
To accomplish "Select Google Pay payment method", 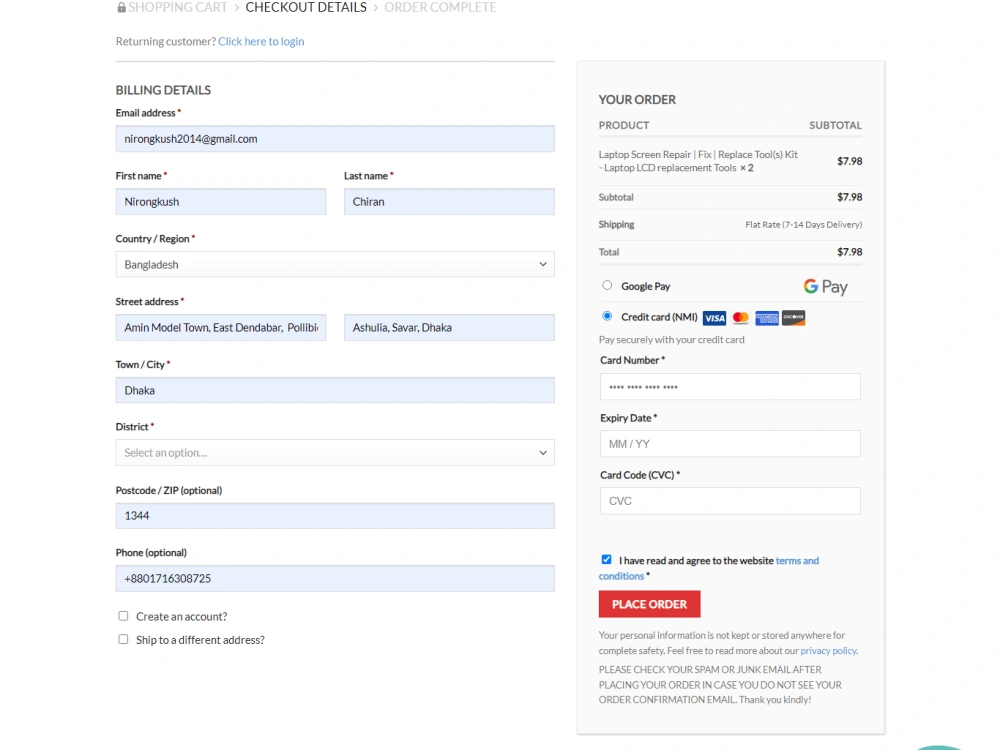I will tap(607, 285).
